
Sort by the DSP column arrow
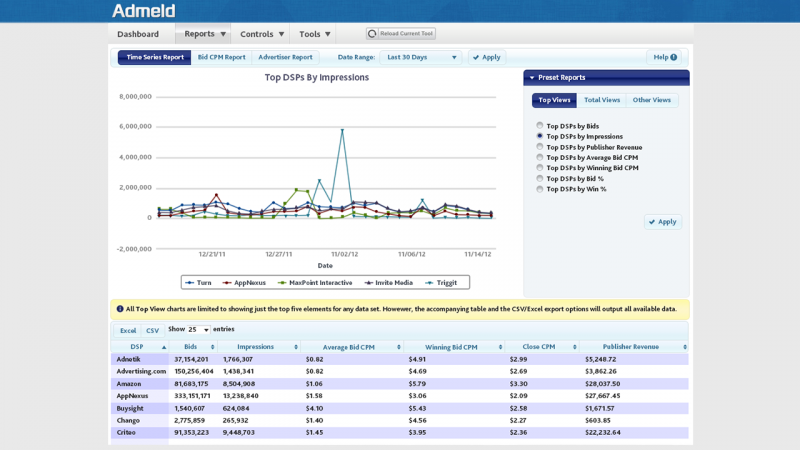[x=164, y=347]
